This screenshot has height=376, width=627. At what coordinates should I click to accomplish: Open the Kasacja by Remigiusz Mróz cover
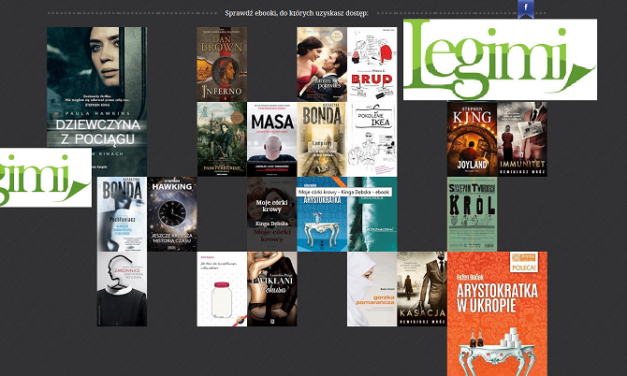pos(422,289)
